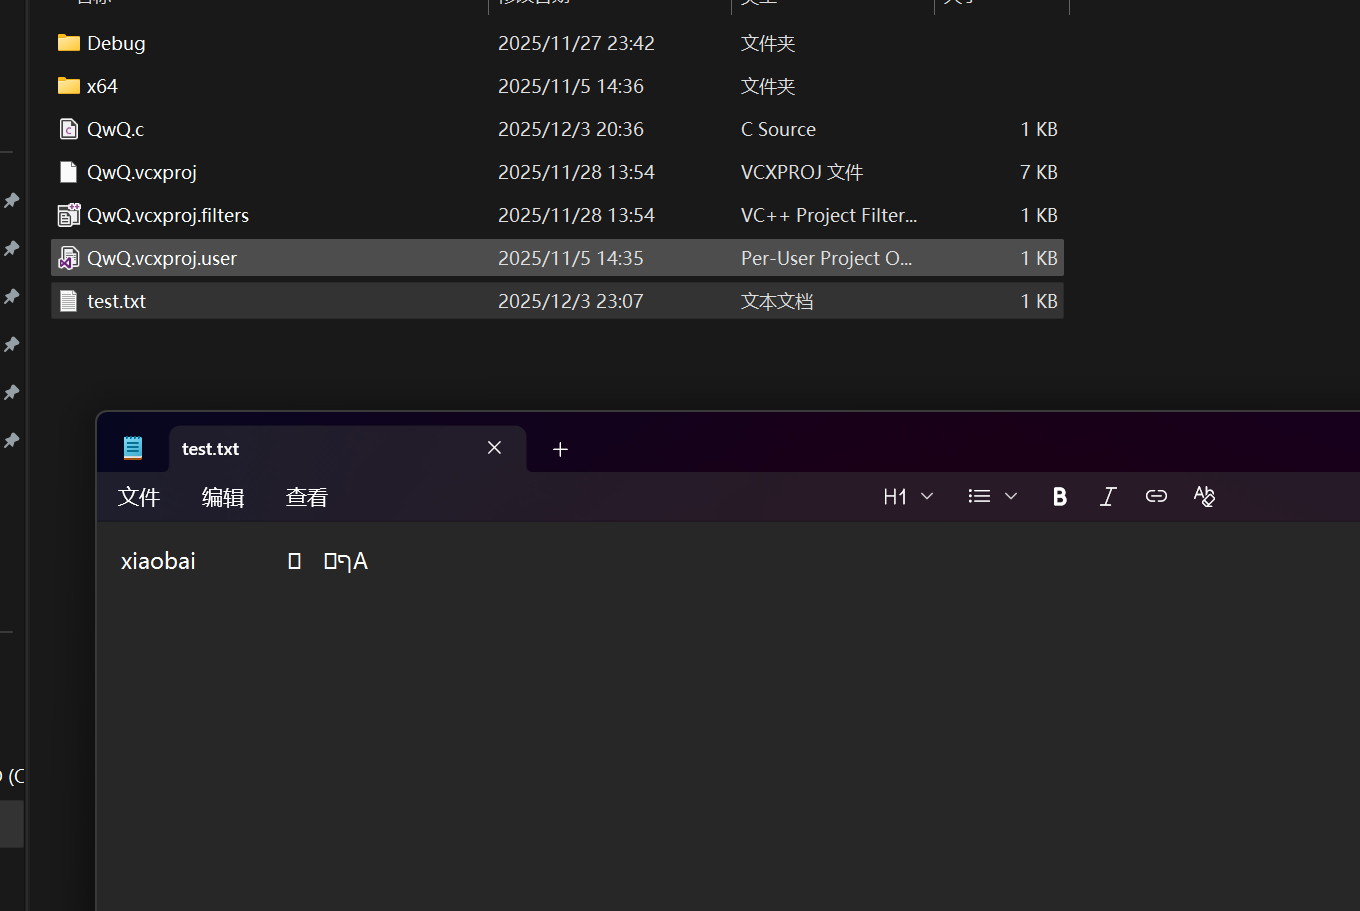1360x911 pixels.
Task: Click the C source icon beside QwQ.c
Action: pos(68,129)
